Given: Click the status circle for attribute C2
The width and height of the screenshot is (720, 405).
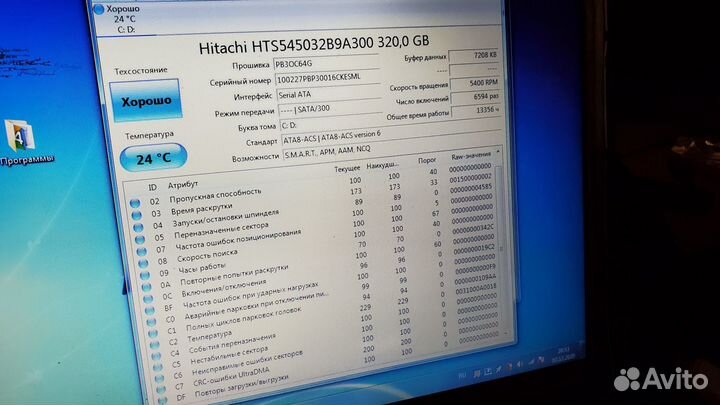Looking at the screenshot, I should pyautogui.click(x=155, y=344).
